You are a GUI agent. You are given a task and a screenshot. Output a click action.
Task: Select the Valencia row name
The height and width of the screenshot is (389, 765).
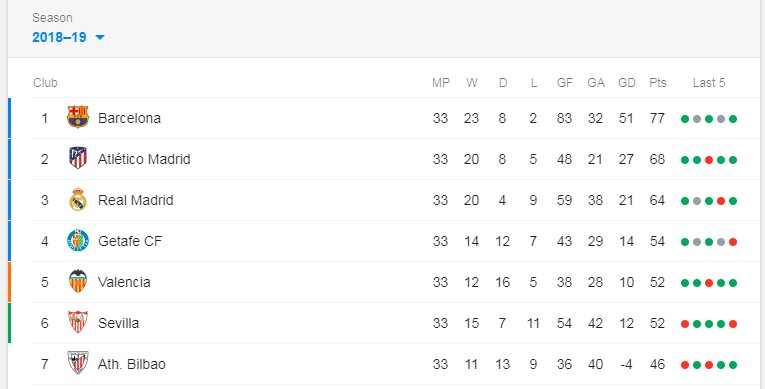point(124,282)
